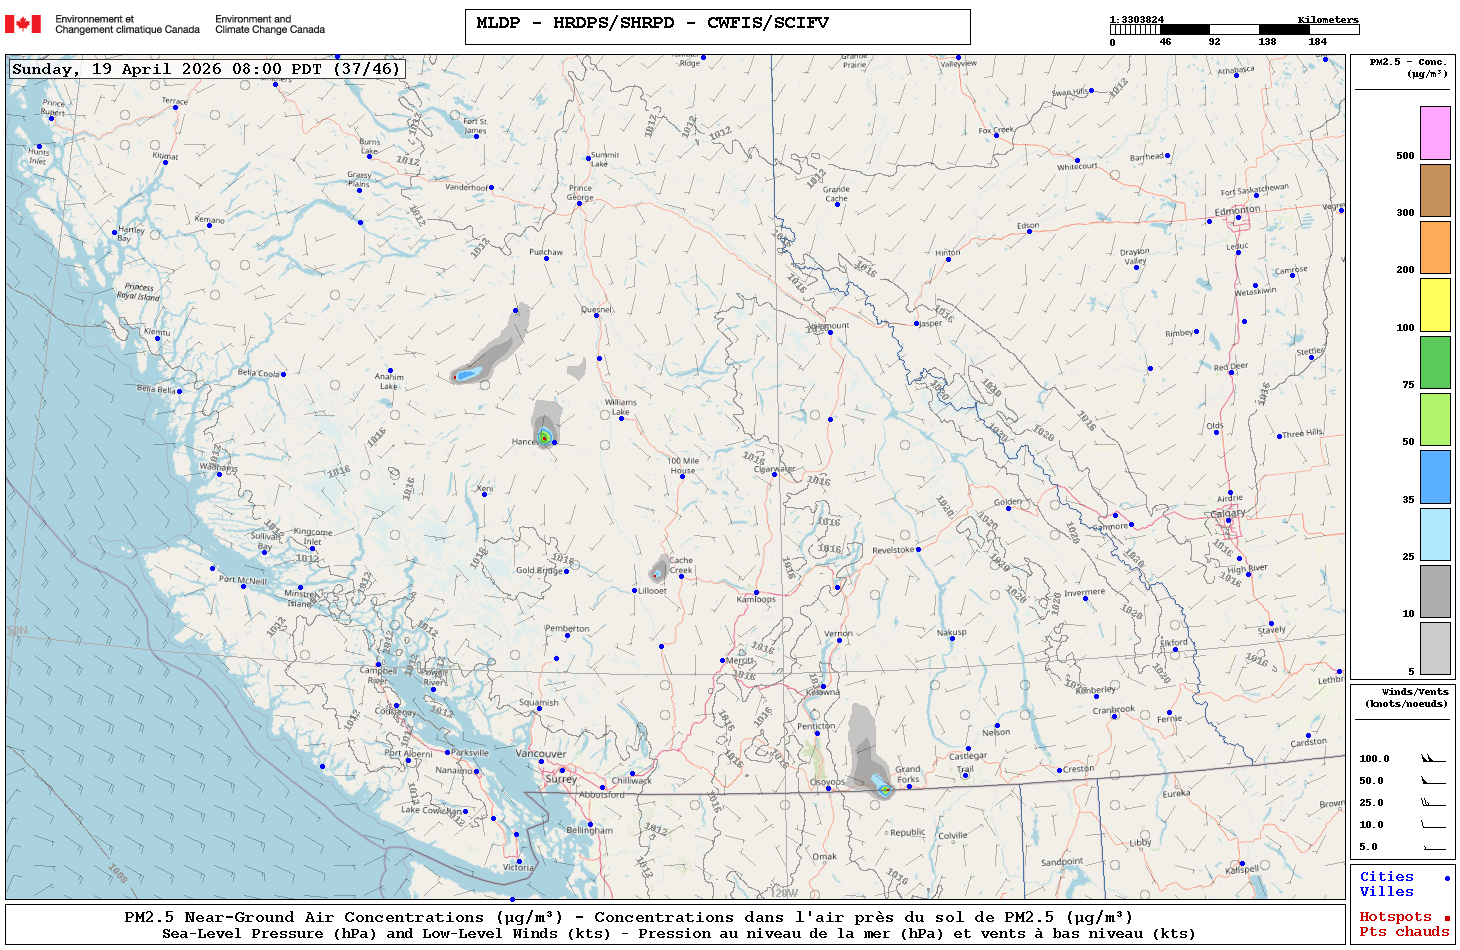The image size is (1460, 950).
Task: Click the blue Cities legend dot
Action: pyautogui.click(x=1447, y=878)
